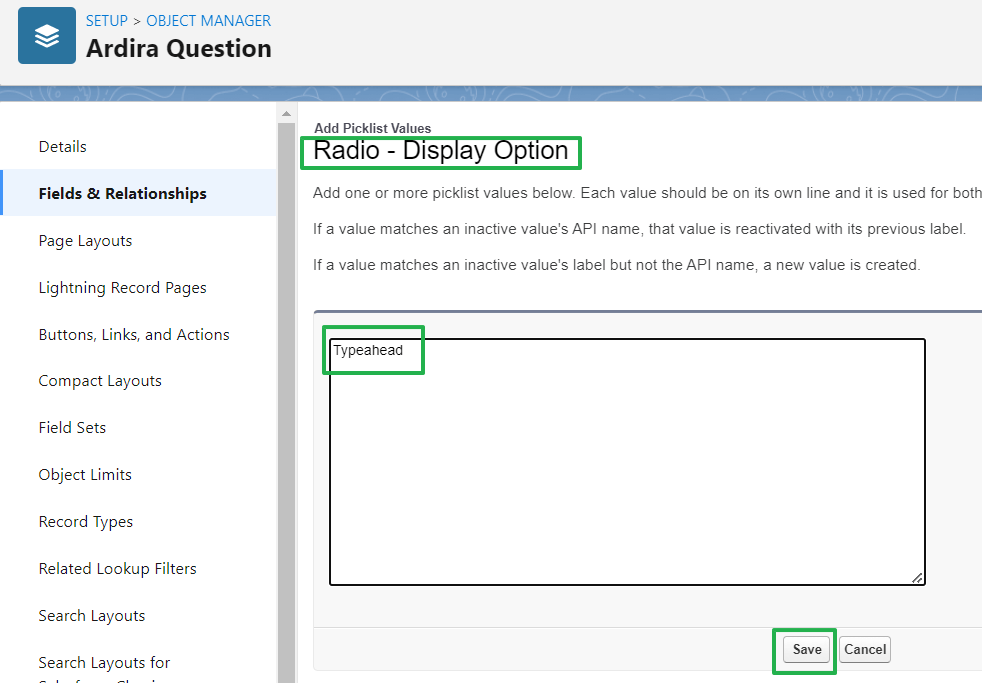Cancel adding picklist values
982x683 pixels.
tap(864, 649)
